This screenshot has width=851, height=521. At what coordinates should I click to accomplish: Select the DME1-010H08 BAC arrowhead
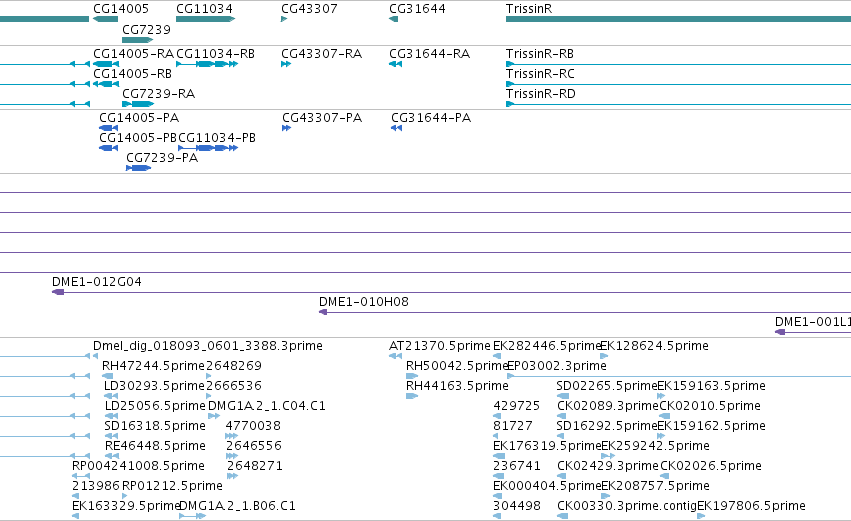click(x=323, y=312)
